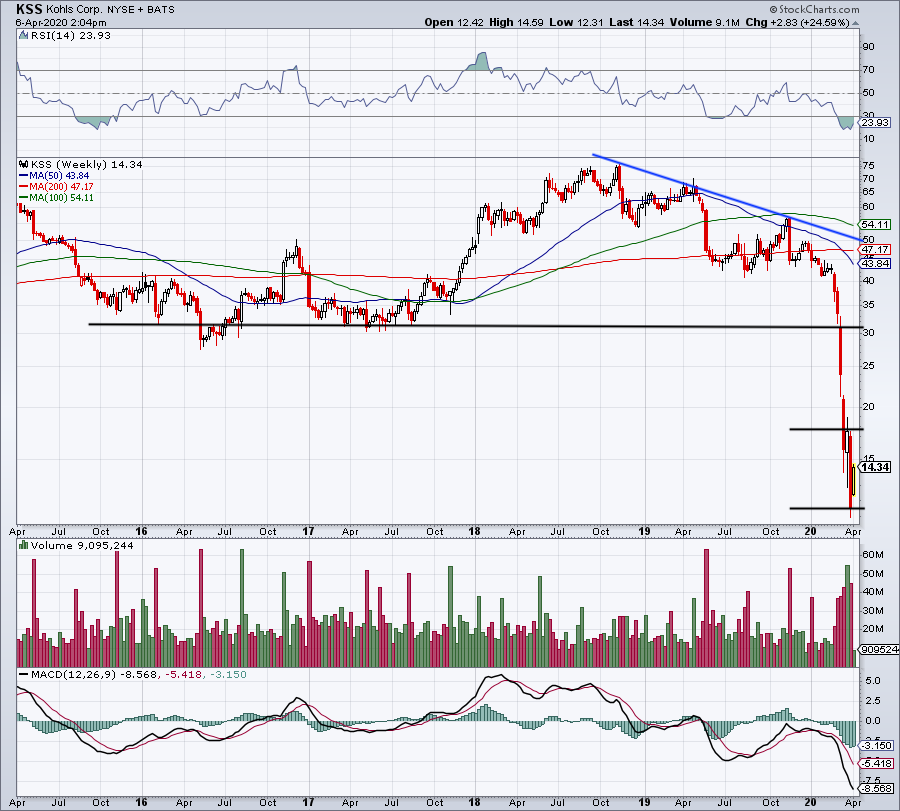Click the 23.93 RSI value tag
Viewport: 900px width, 811px height.
coord(875,122)
